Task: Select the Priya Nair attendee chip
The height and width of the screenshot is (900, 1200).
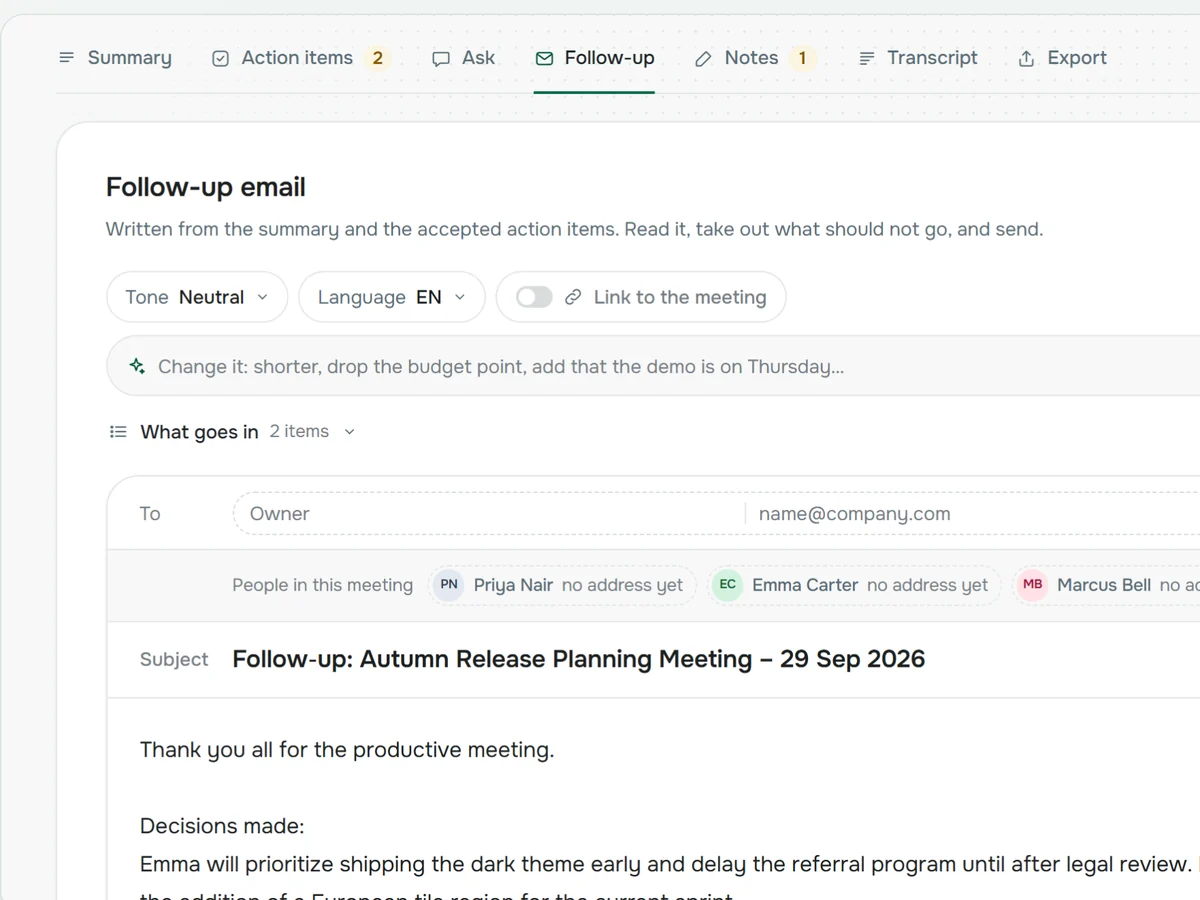Action: click(562, 585)
